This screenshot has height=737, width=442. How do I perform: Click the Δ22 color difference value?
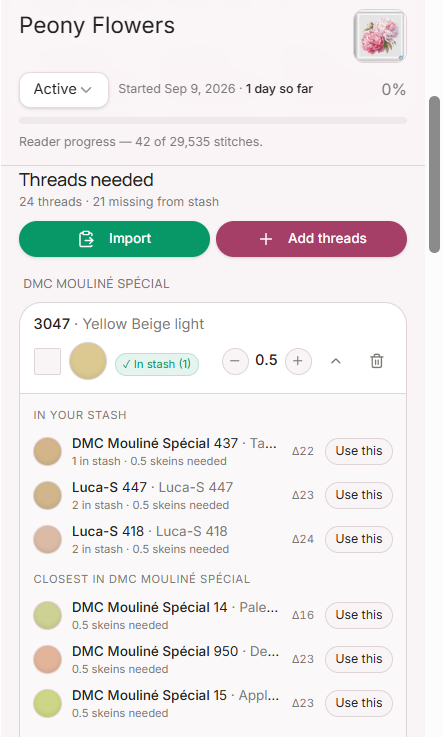coord(303,451)
